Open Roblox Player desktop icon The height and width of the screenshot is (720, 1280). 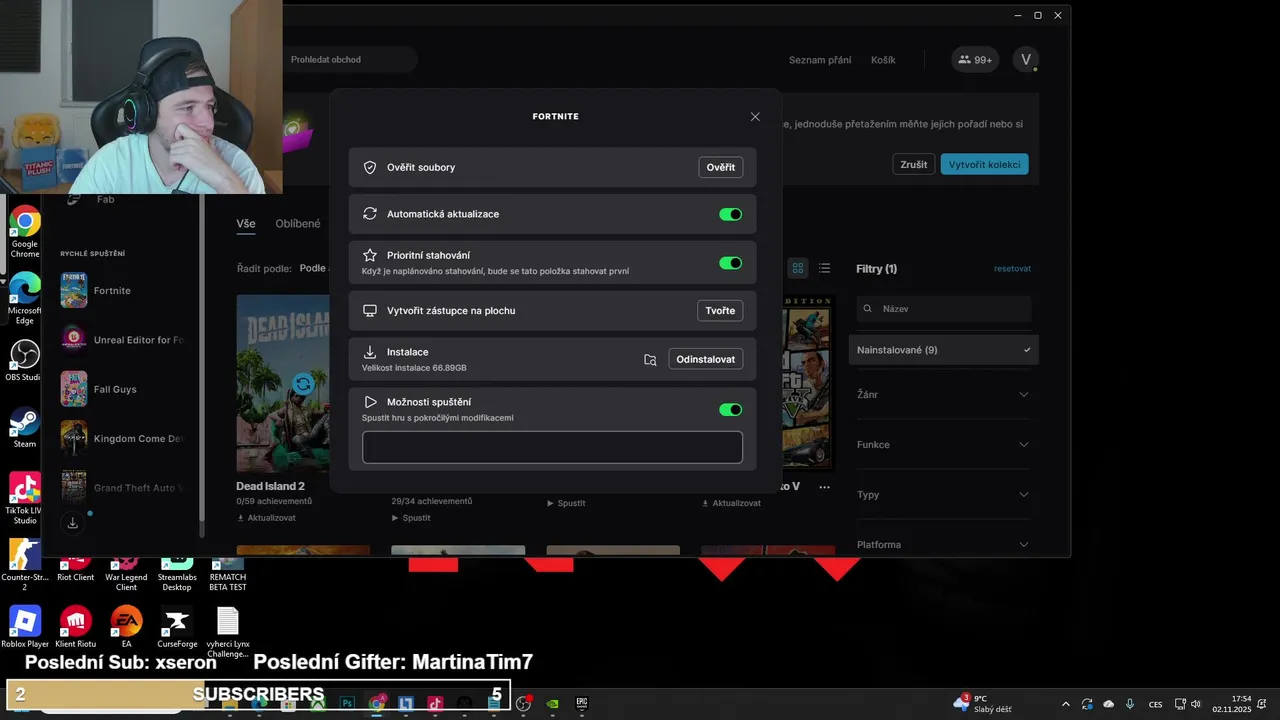pos(25,627)
